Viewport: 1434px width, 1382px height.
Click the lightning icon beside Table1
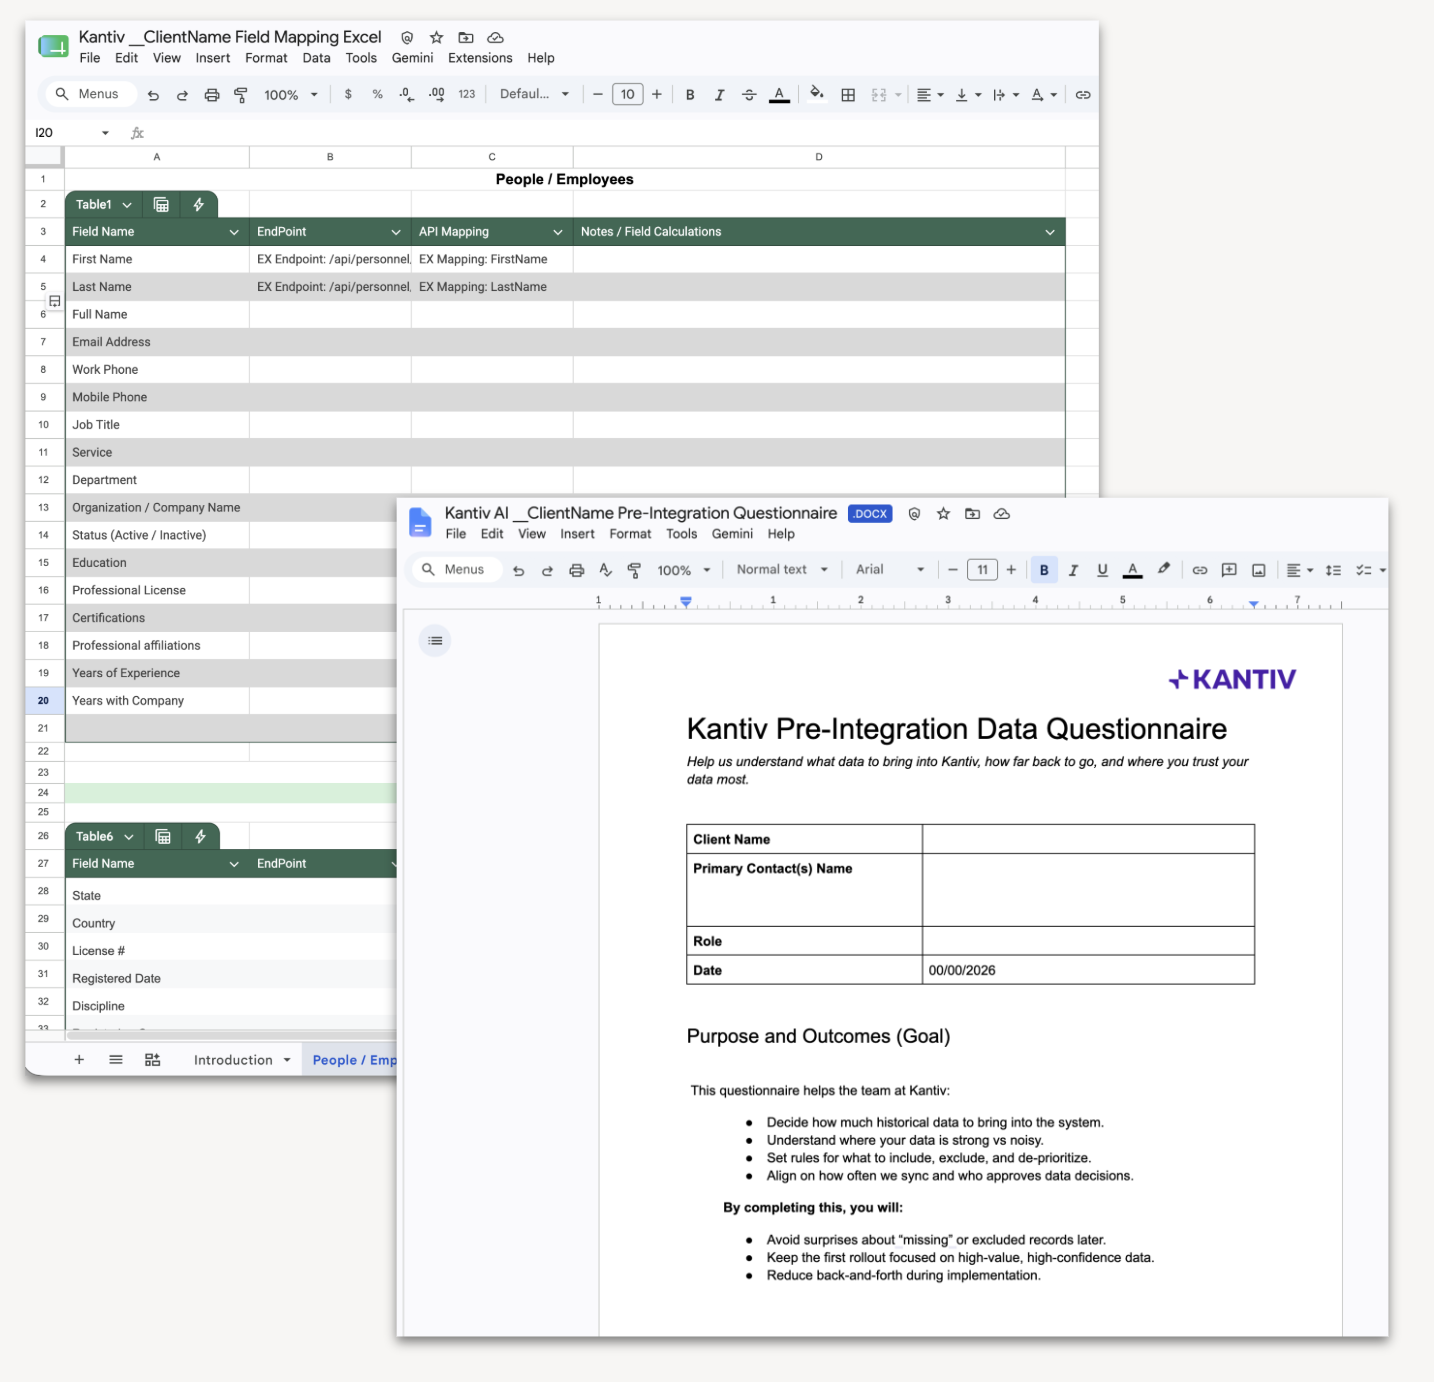click(x=199, y=205)
